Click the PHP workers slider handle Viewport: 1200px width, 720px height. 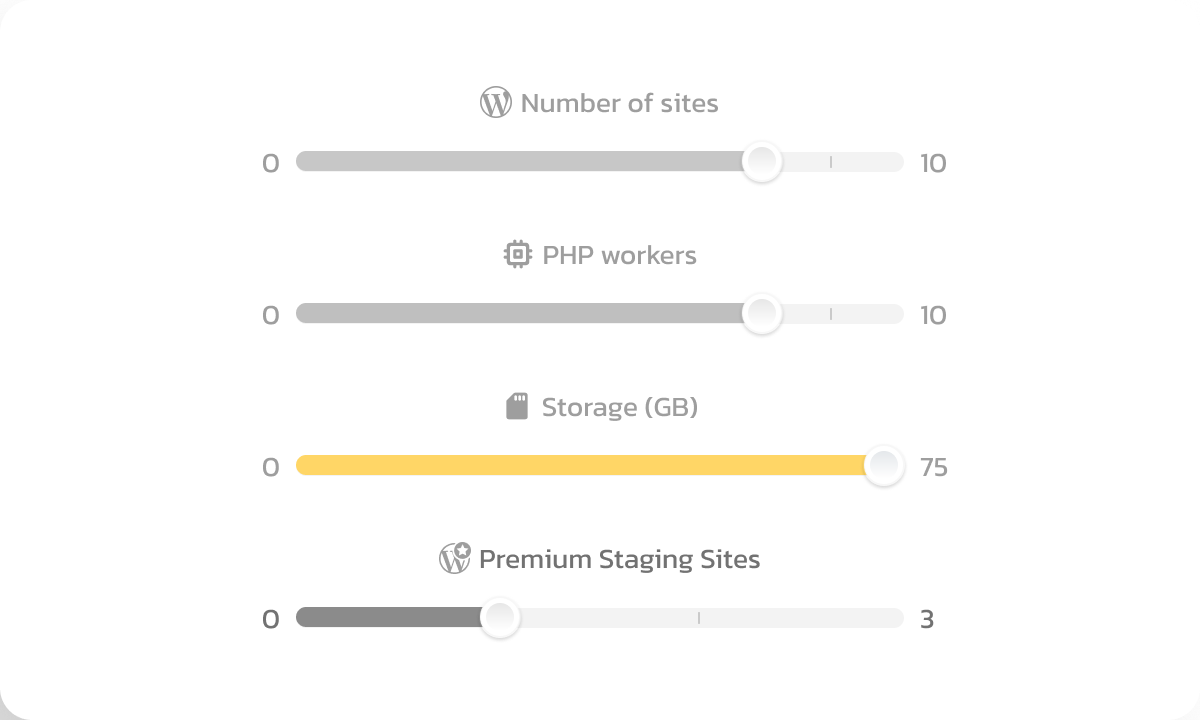762,314
